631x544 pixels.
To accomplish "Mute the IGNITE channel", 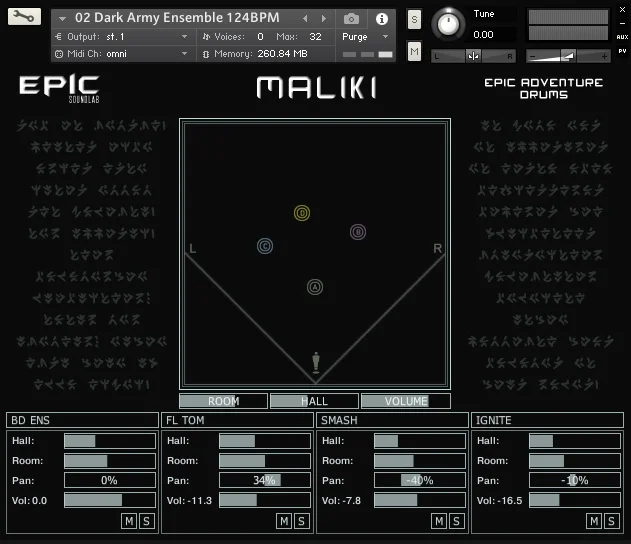I will [x=594, y=521].
